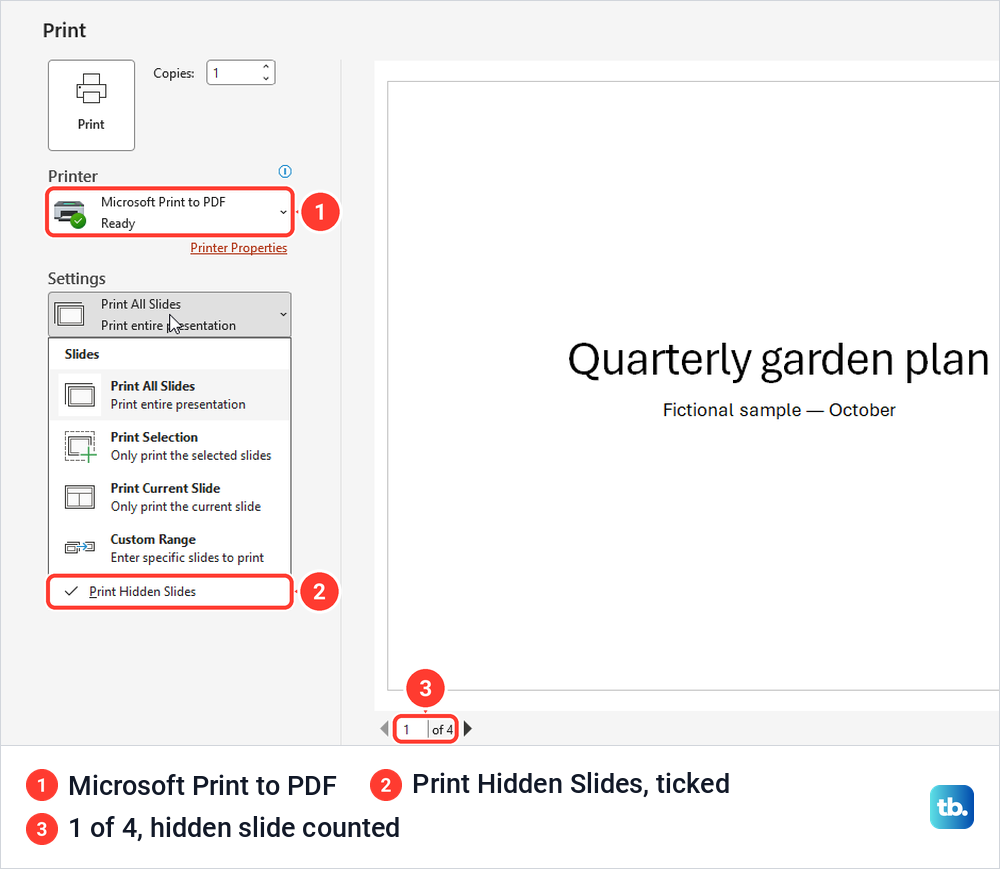Viewport: 1000px width, 869px height.
Task: Click inside the Copies number field
Action: (x=234, y=73)
